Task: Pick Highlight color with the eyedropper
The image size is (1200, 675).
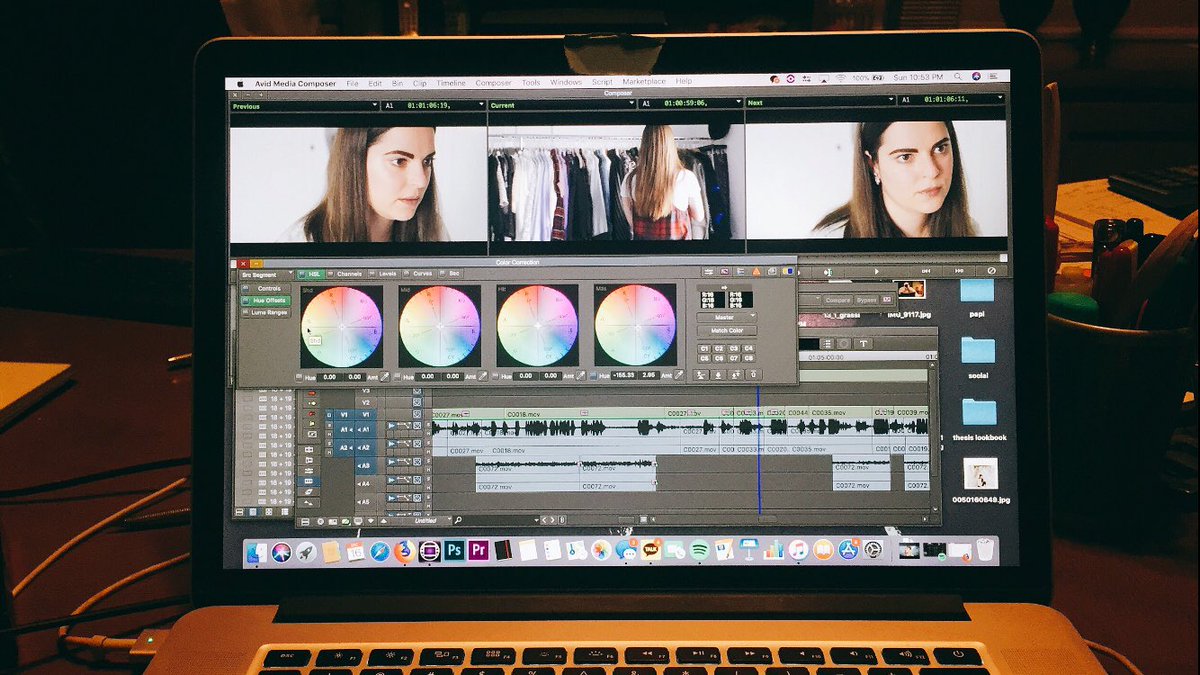Action: click(x=581, y=376)
